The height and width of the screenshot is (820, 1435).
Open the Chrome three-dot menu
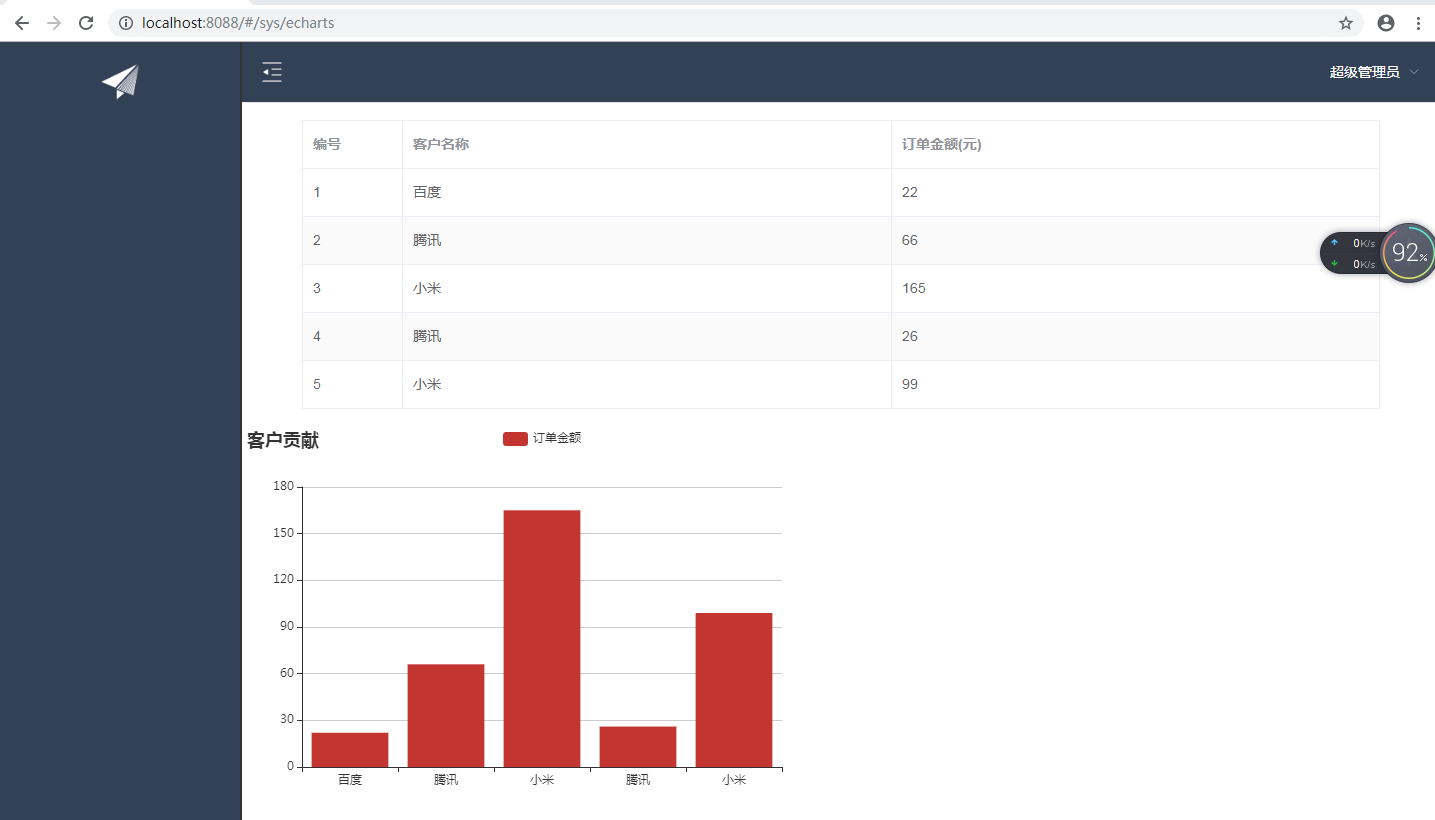[1418, 23]
